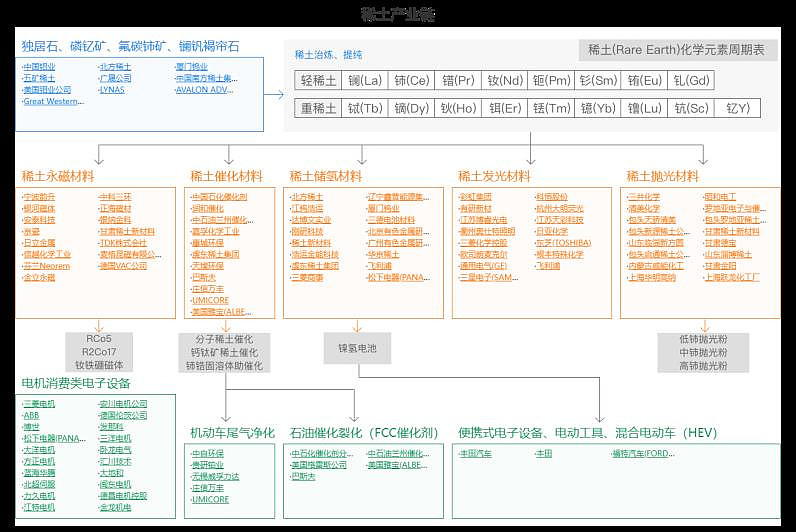Viewport: 796px width, 532px height.
Task: Click the 卧龙电气 link
Action: (115, 450)
